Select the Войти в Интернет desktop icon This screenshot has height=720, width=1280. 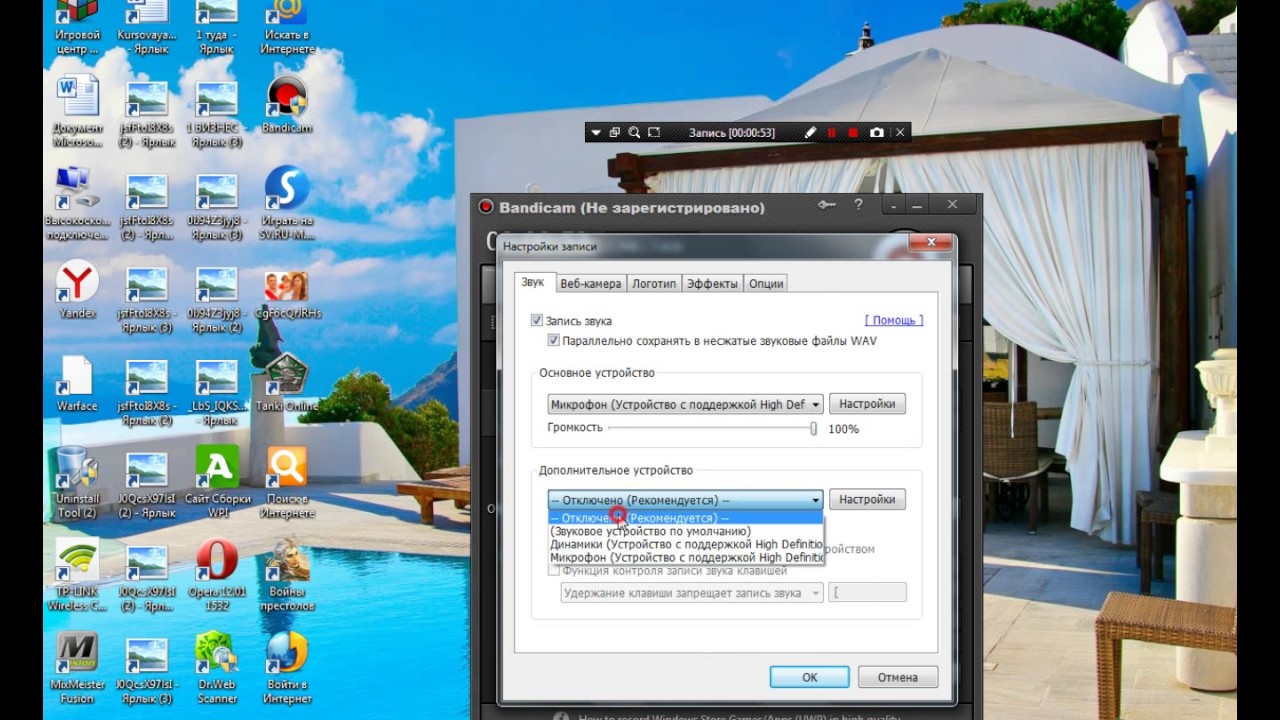click(x=287, y=668)
